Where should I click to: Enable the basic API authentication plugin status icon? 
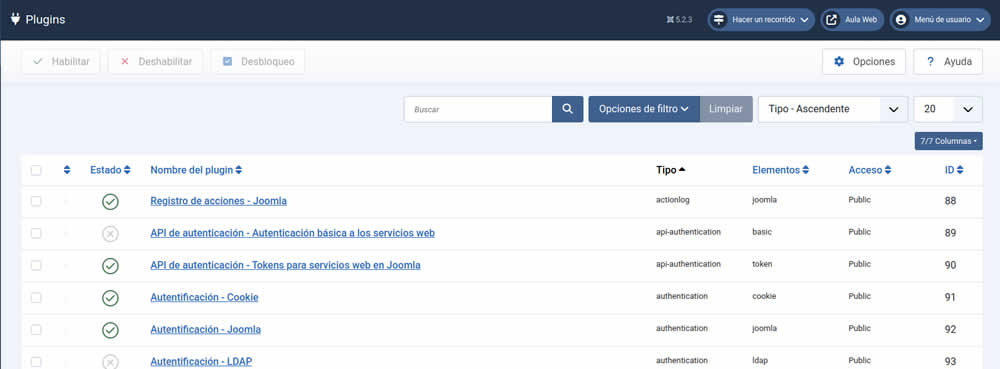110,233
